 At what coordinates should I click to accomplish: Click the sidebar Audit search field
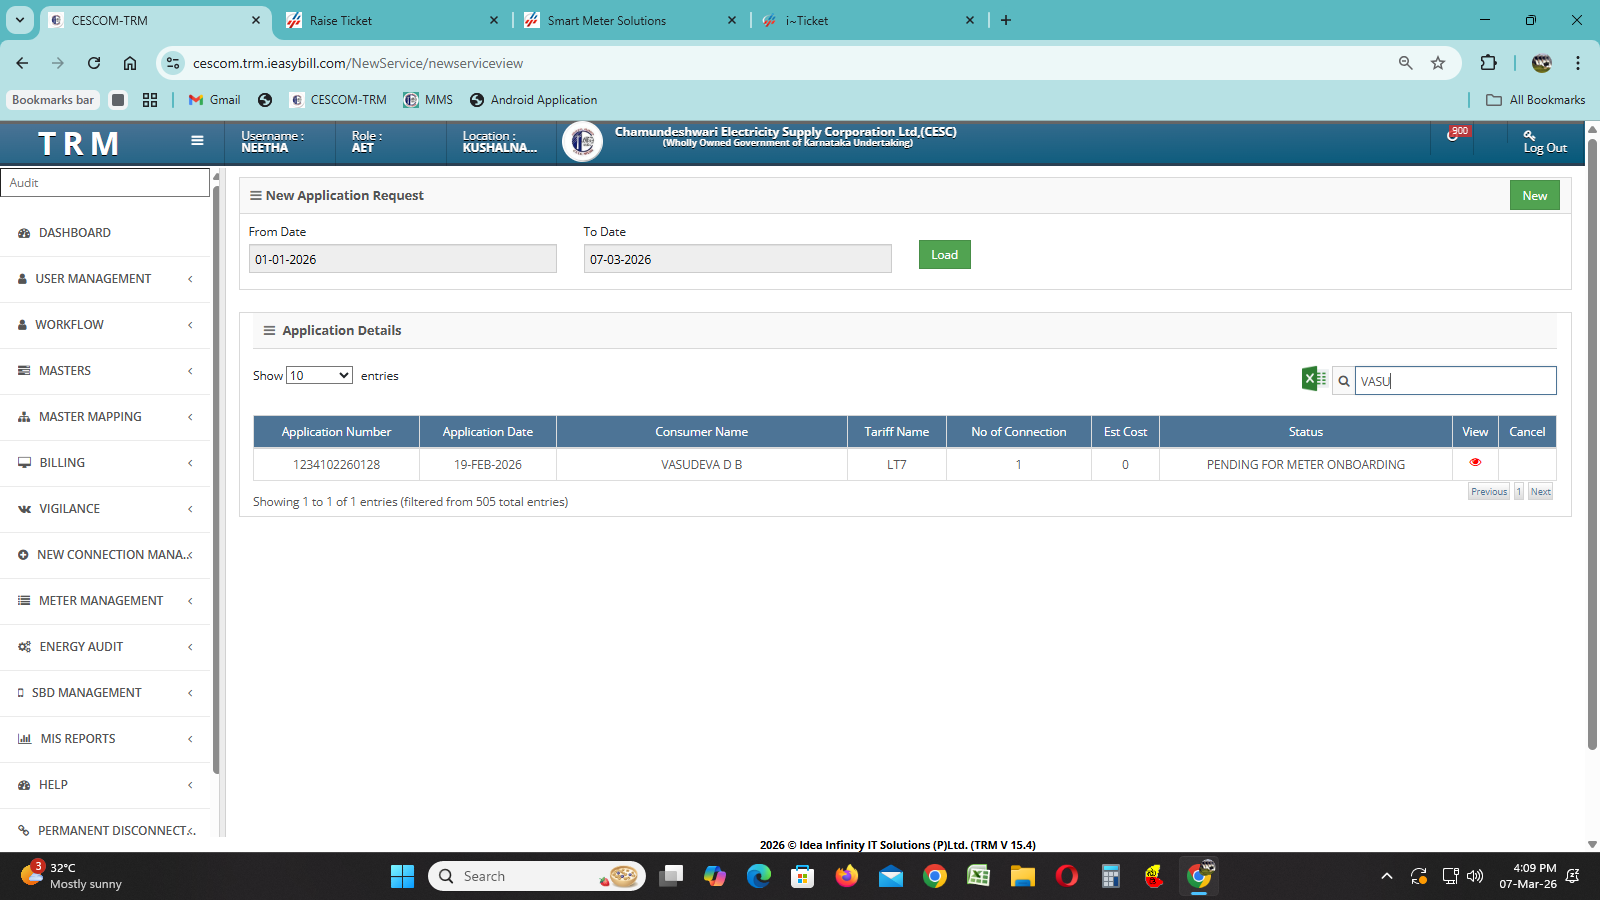pyautogui.click(x=105, y=183)
